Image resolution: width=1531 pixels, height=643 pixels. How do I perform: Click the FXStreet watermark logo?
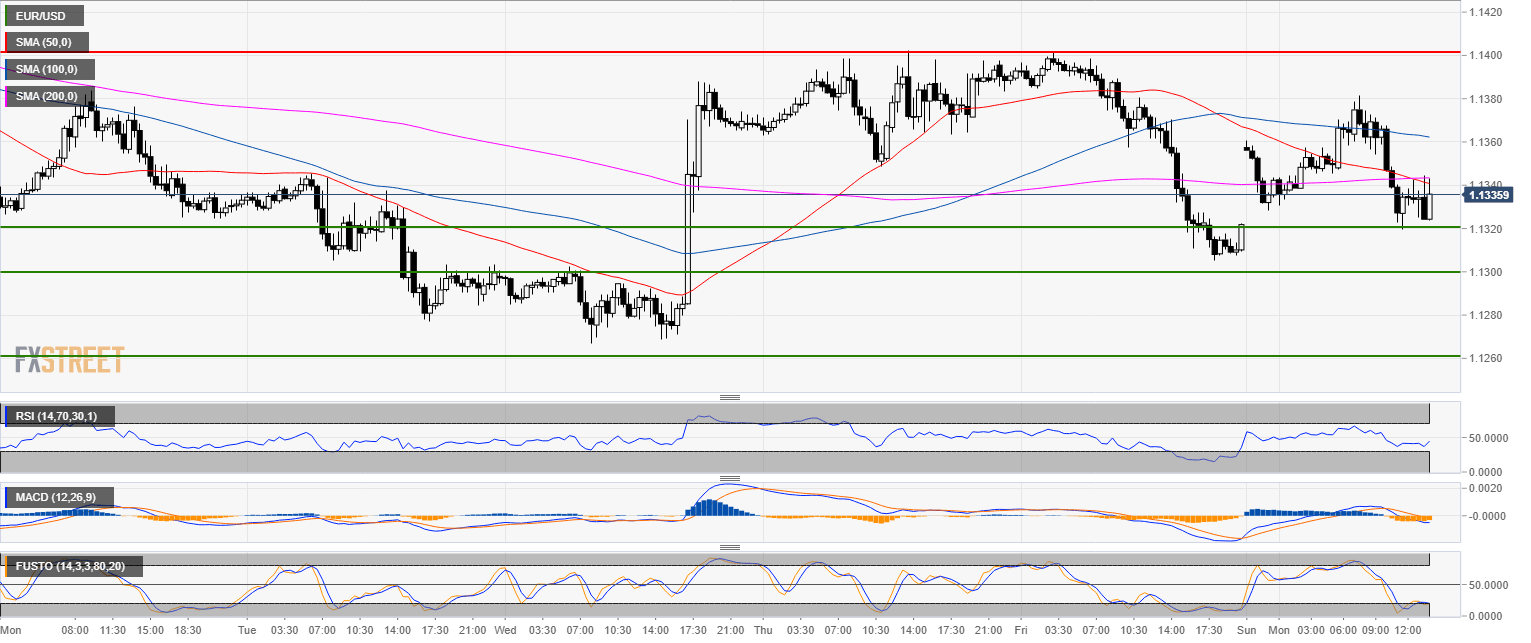(69, 359)
